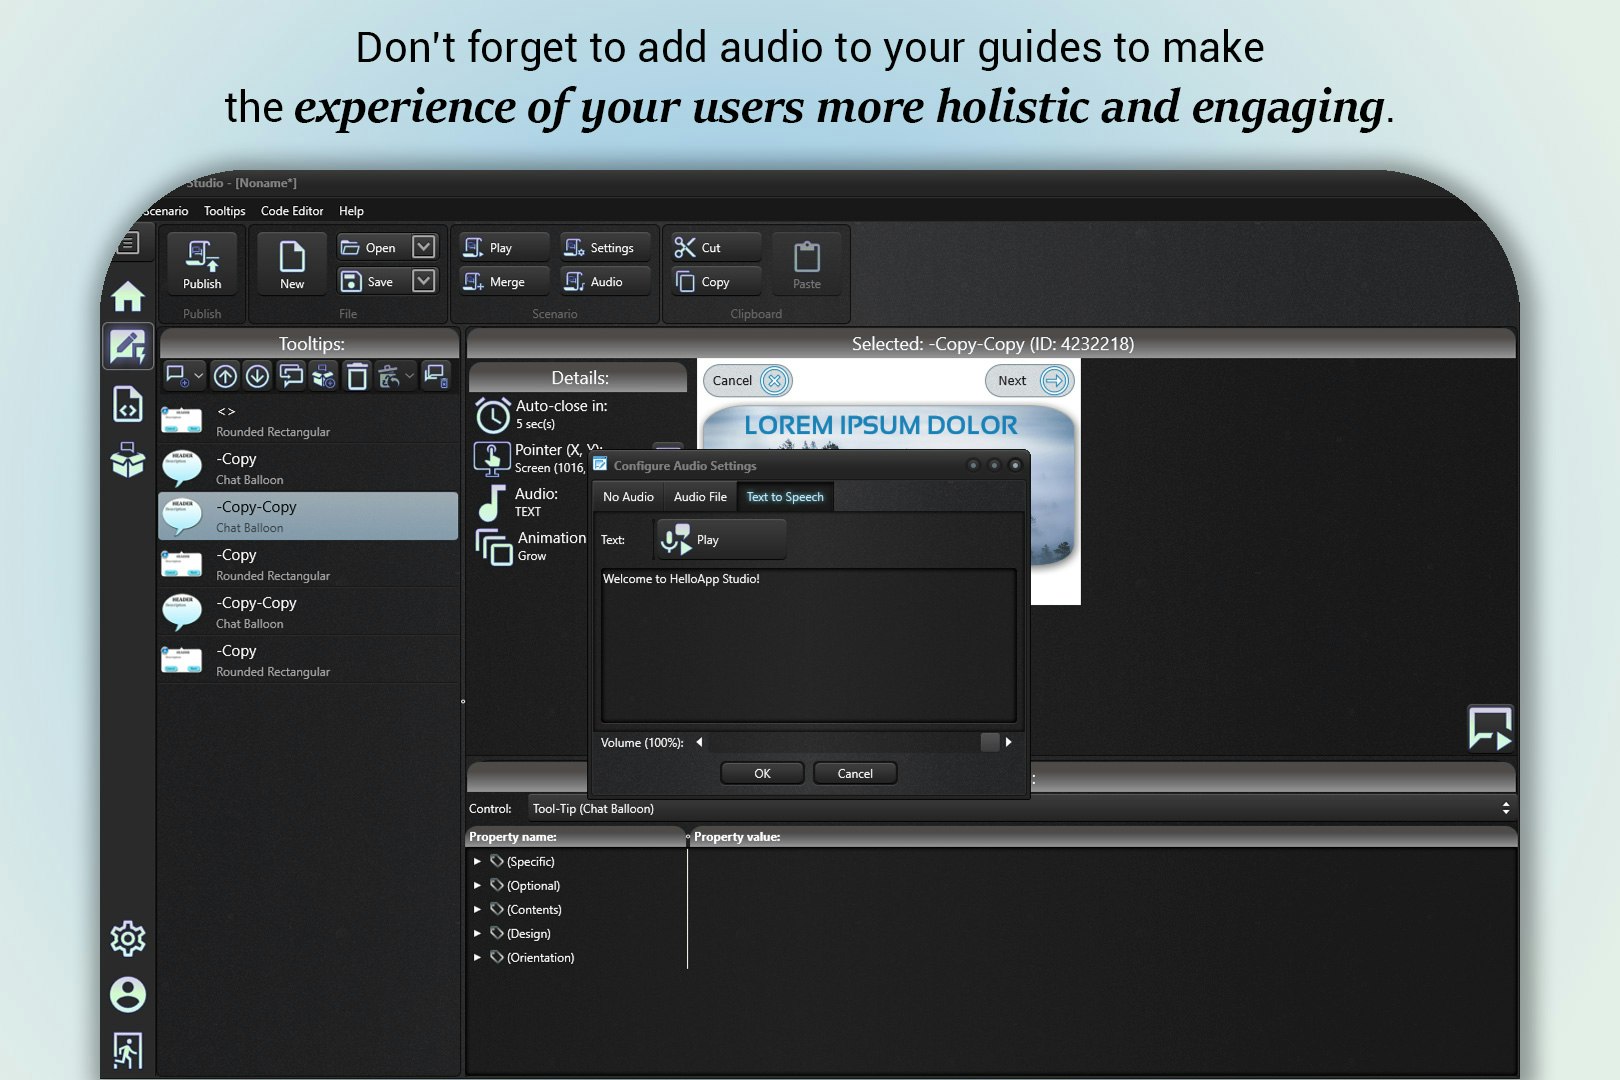Open the Code Editor menu

point(292,211)
